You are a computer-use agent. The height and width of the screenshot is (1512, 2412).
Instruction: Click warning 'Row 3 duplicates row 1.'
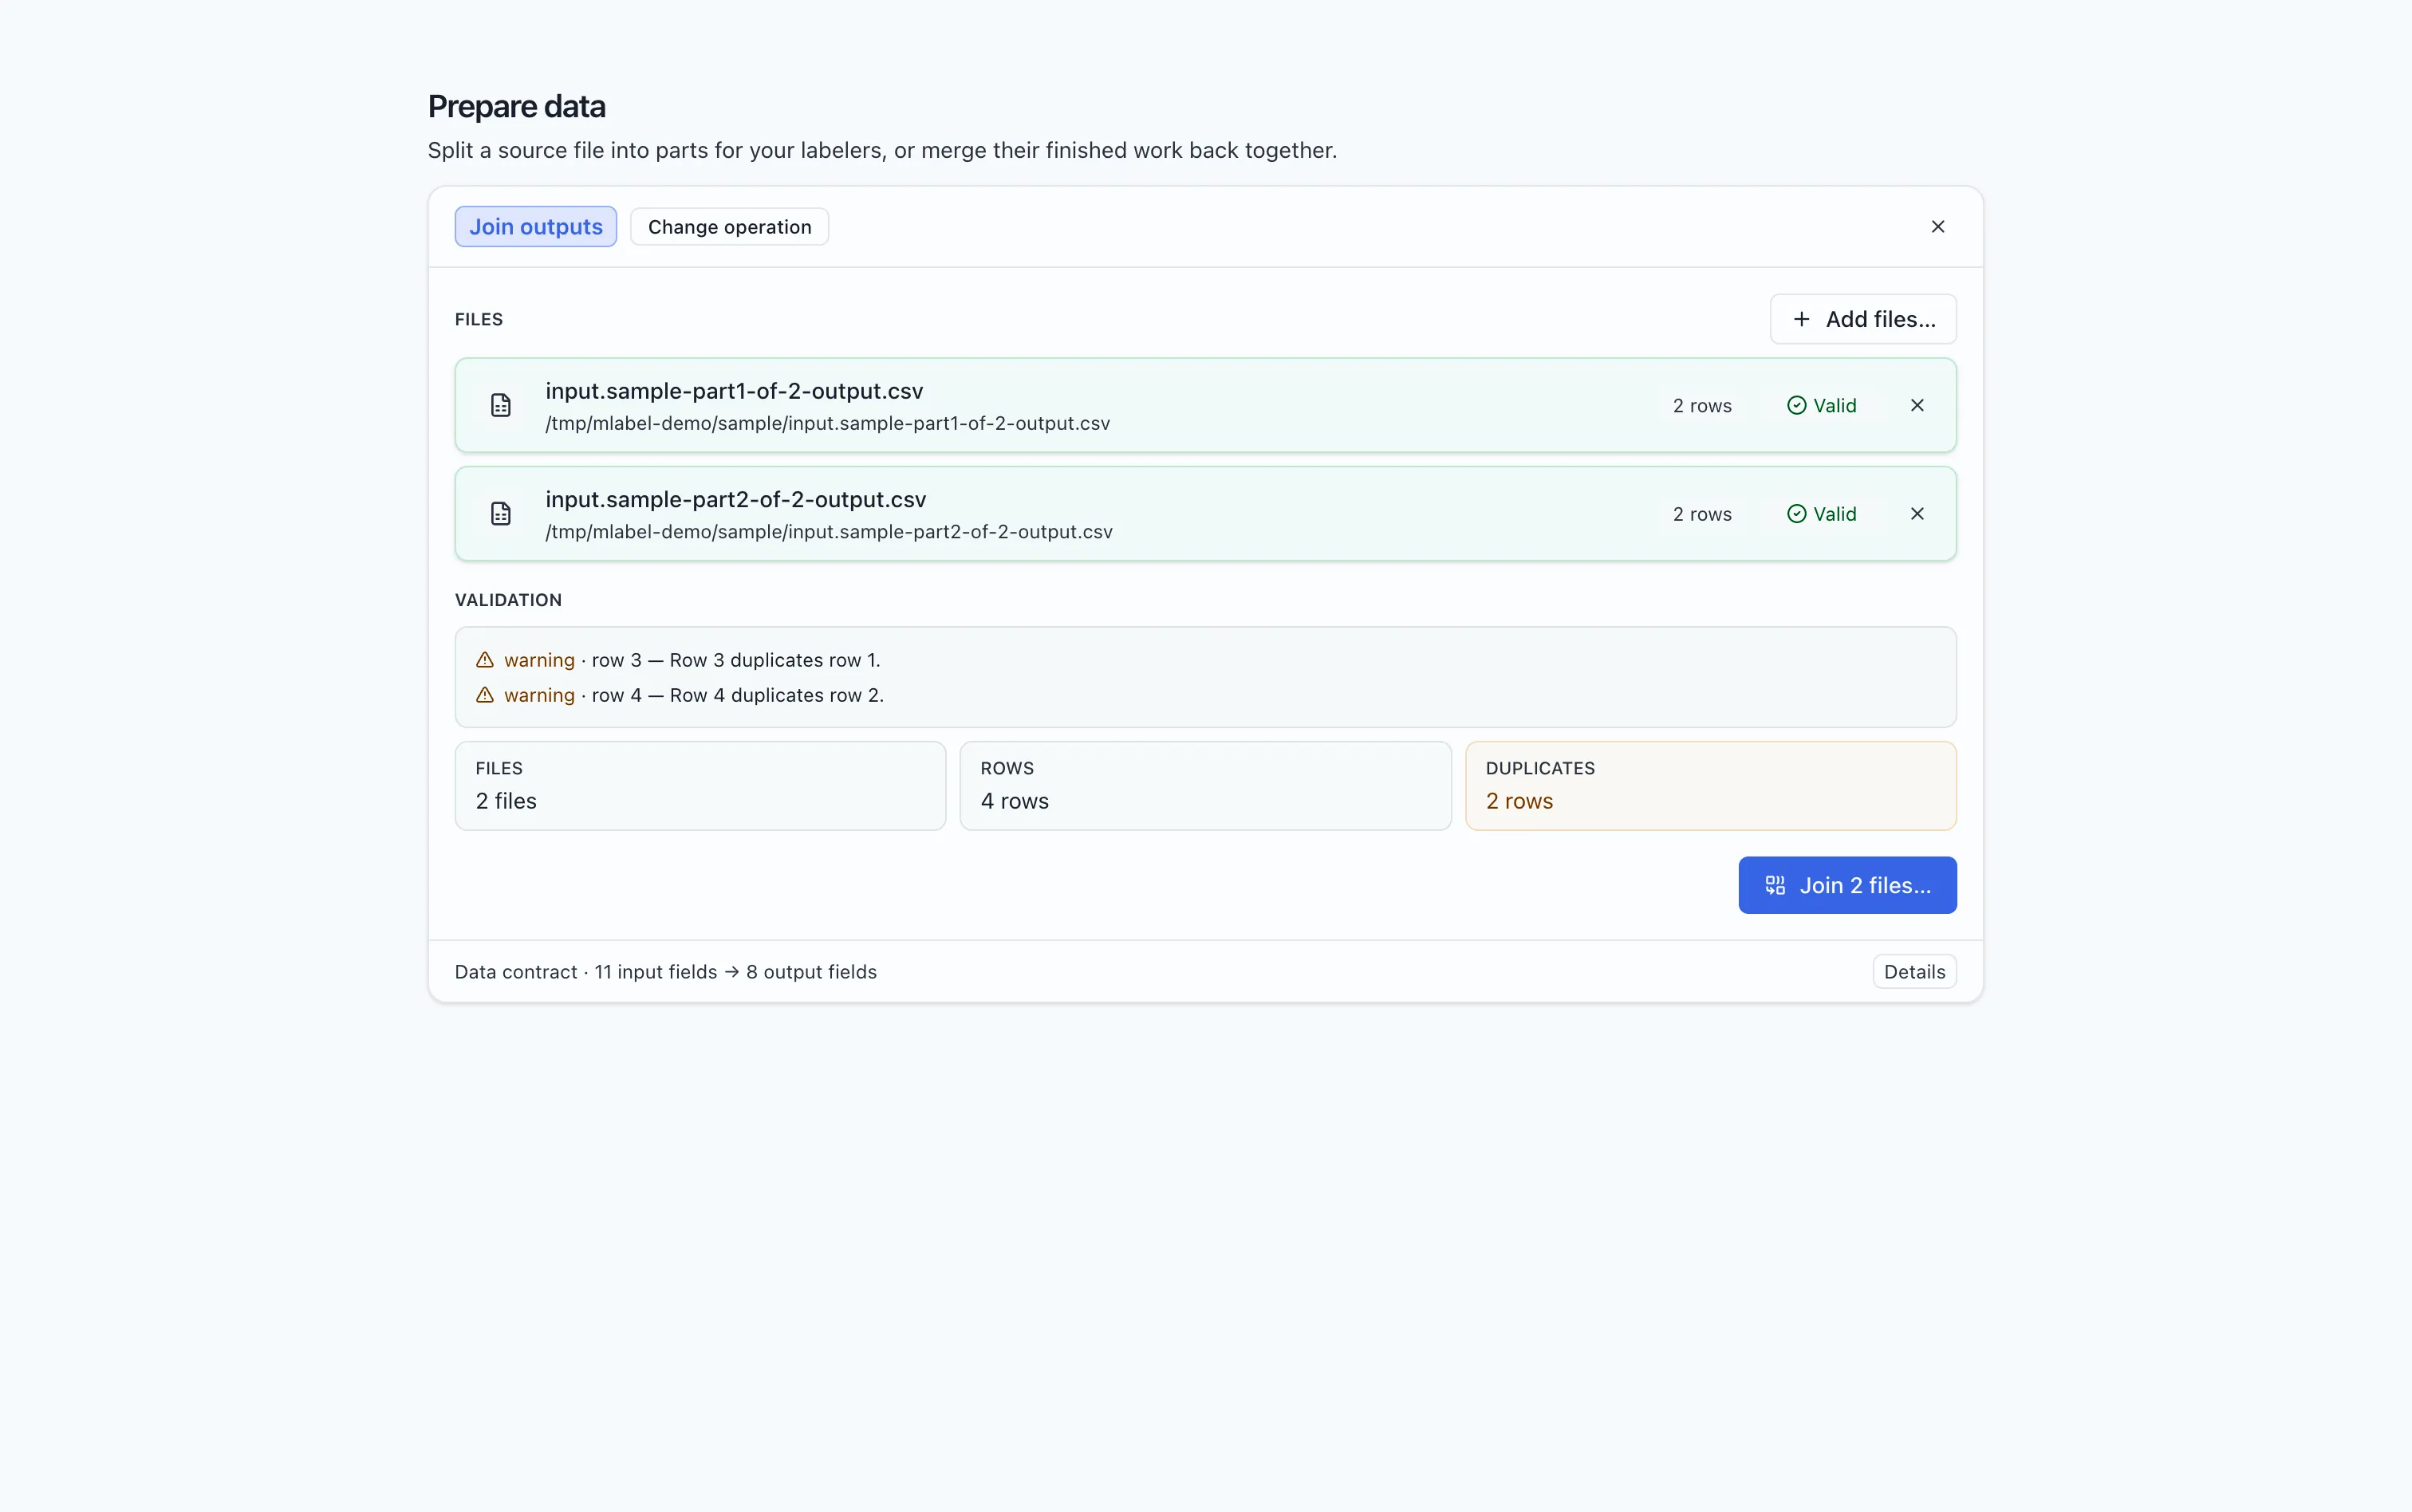pos(775,660)
